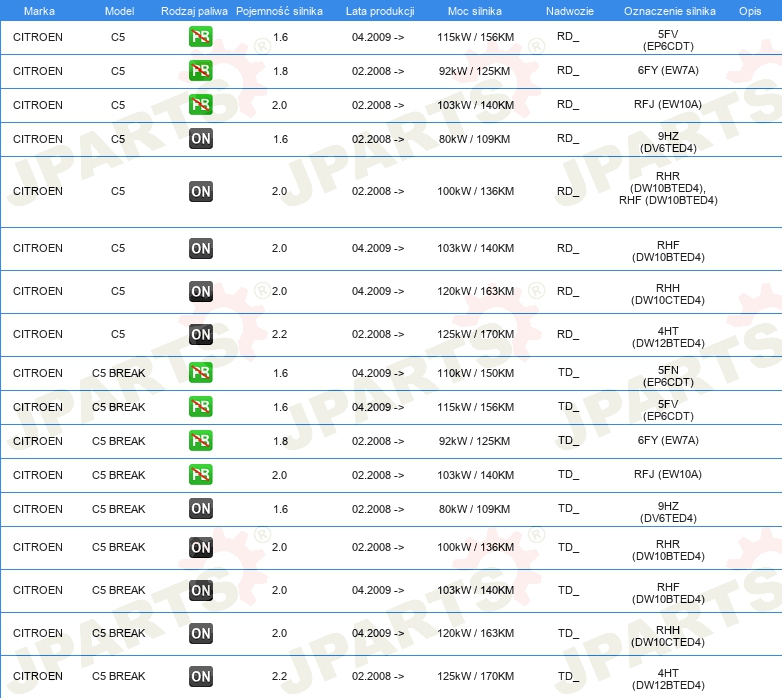Click the Model column header
782x698 pixels.
click(x=119, y=11)
